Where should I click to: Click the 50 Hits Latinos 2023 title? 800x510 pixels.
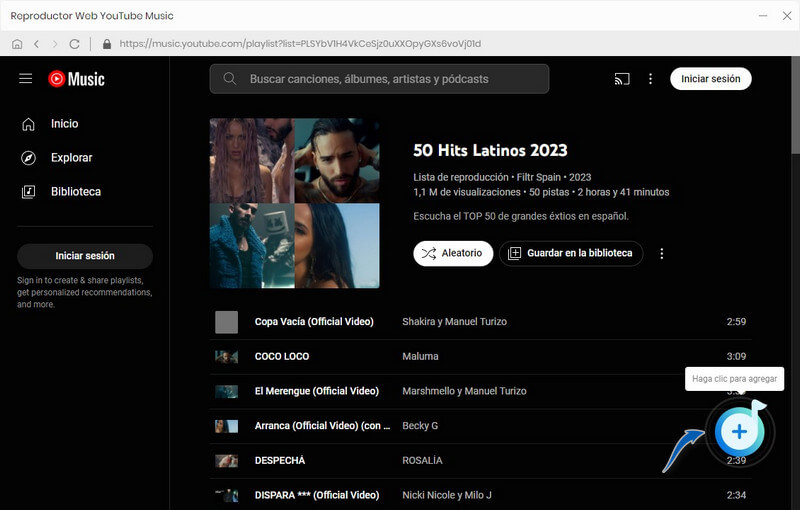point(490,150)
